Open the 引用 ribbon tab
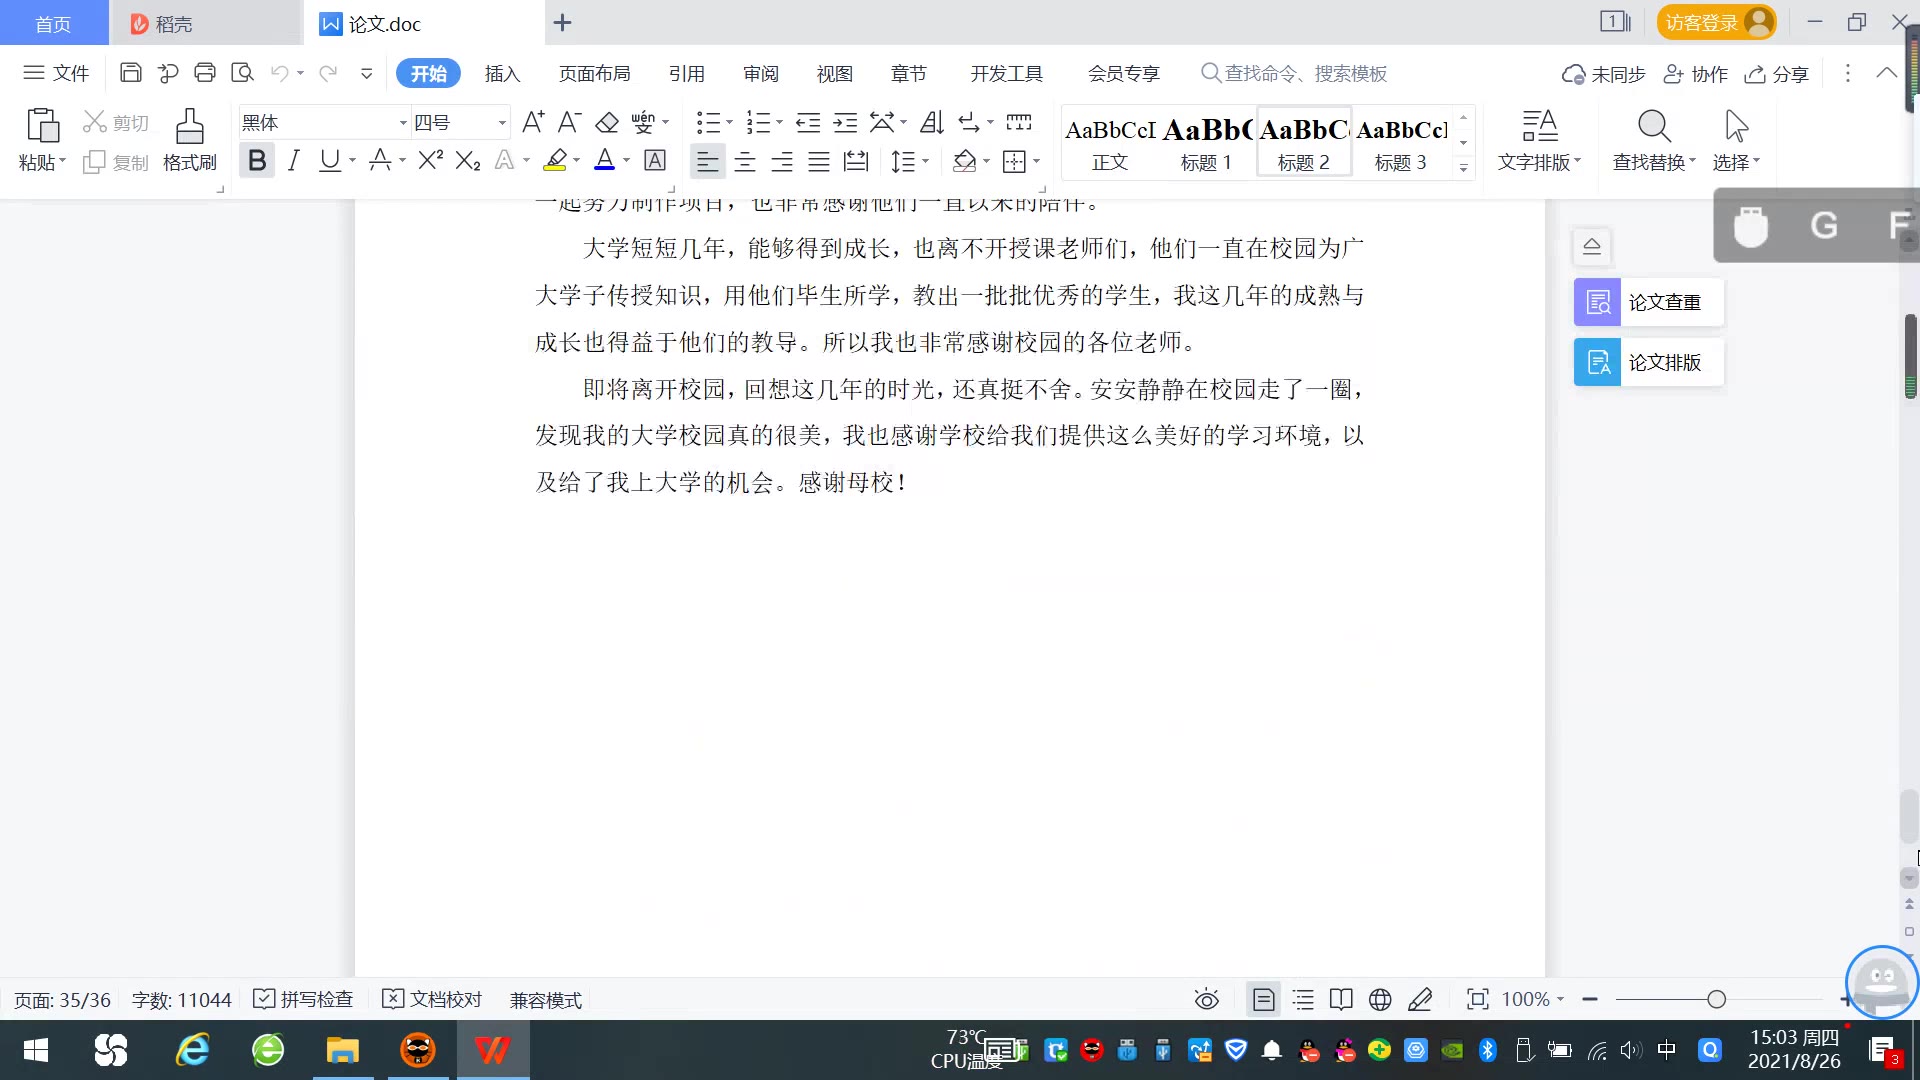This screenshot has height=1080, width=1920. [x=687, y=74]
